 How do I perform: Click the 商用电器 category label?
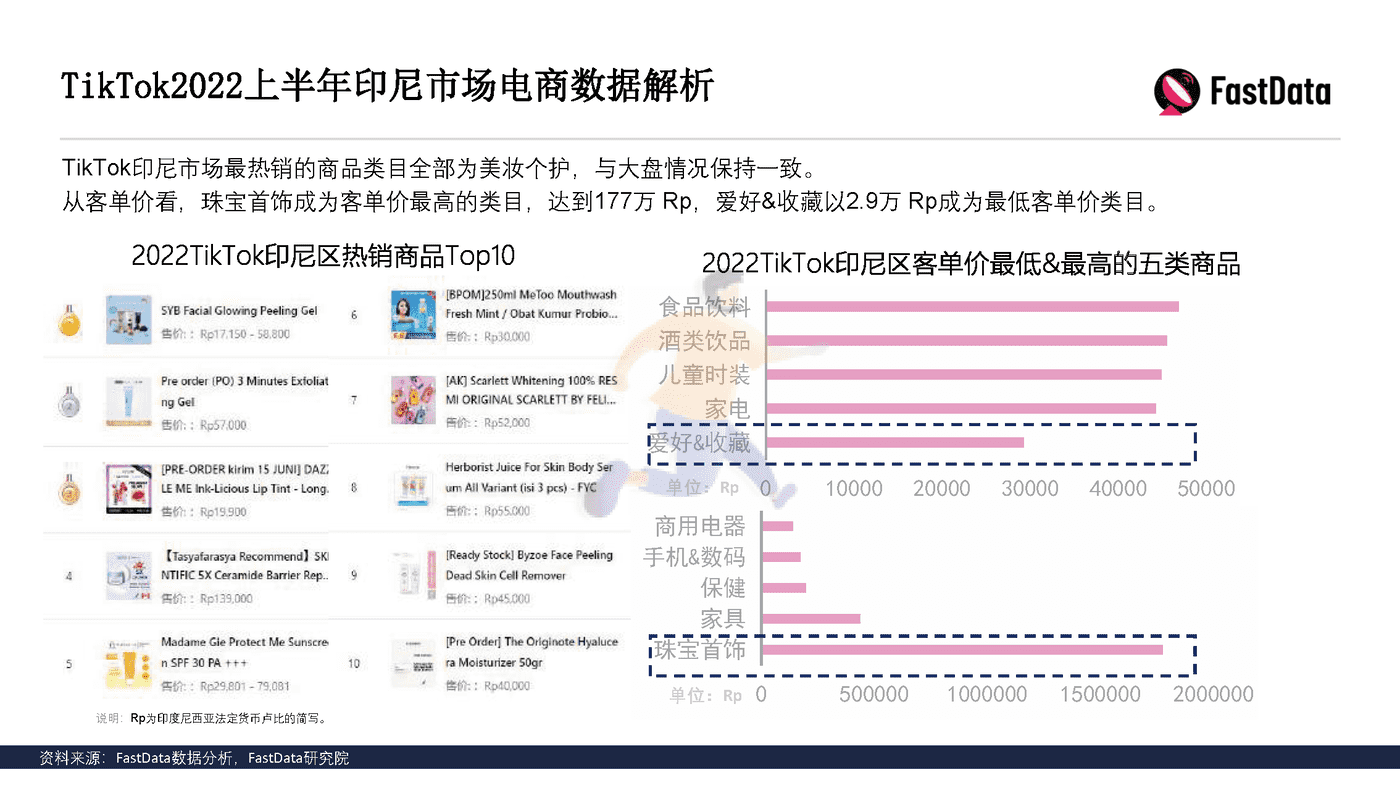[x=700, y=526]
